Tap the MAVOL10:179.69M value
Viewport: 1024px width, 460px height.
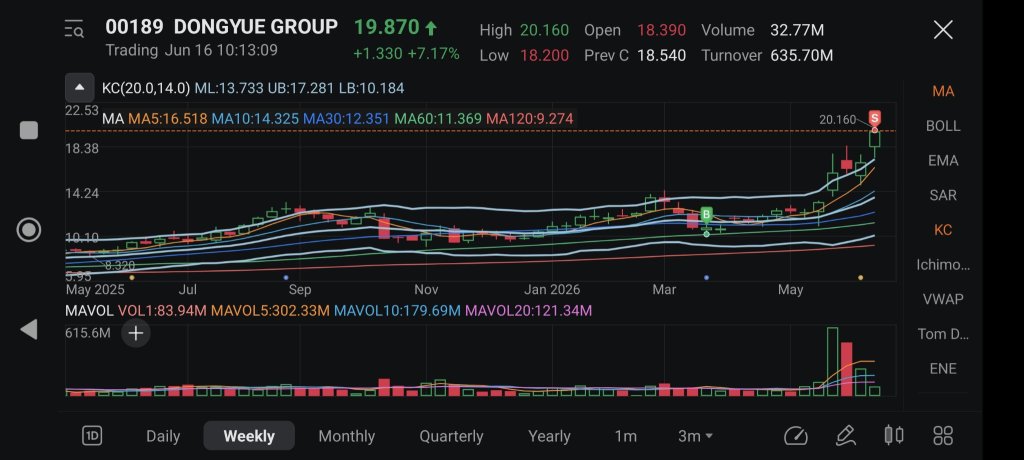point(397,311)
